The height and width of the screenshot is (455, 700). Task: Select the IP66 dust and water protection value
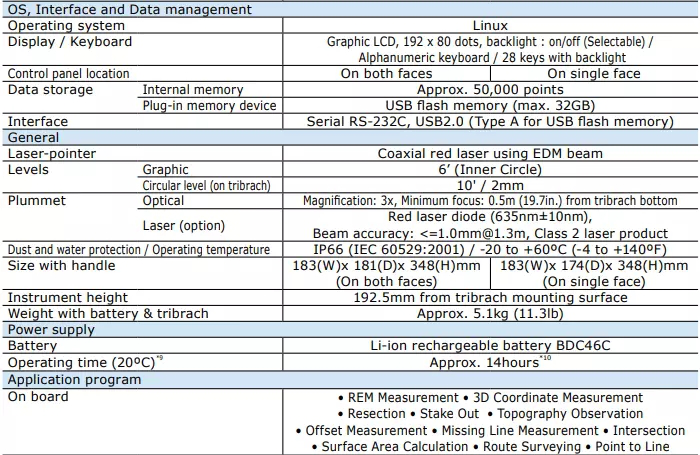point(489,249)
